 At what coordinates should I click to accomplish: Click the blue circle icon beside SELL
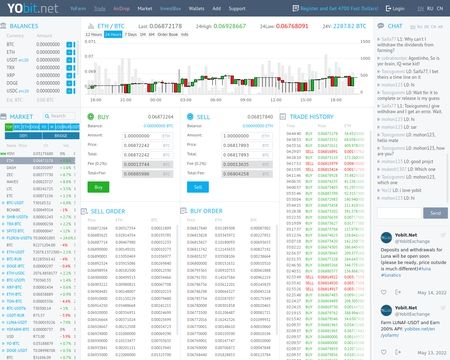pos(190,116)
